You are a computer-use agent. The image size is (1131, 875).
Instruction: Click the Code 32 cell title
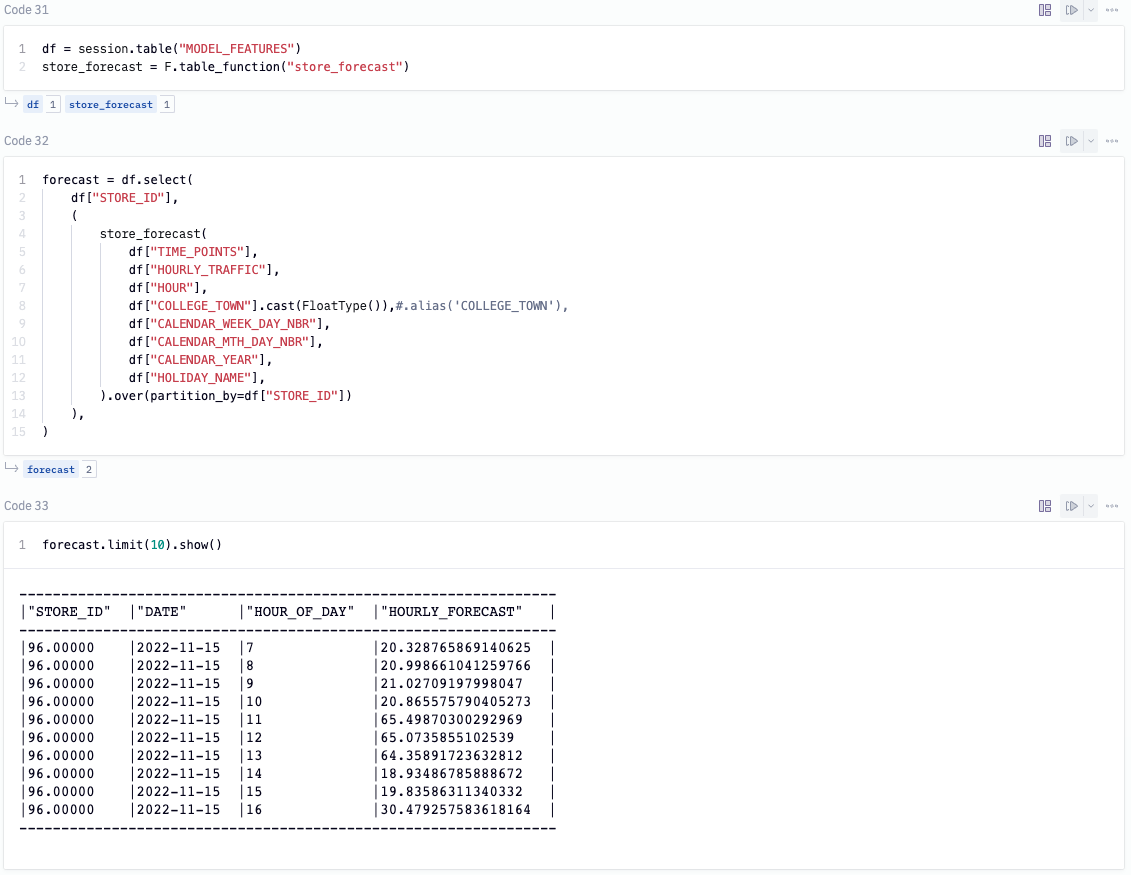(x=26, y=141)
